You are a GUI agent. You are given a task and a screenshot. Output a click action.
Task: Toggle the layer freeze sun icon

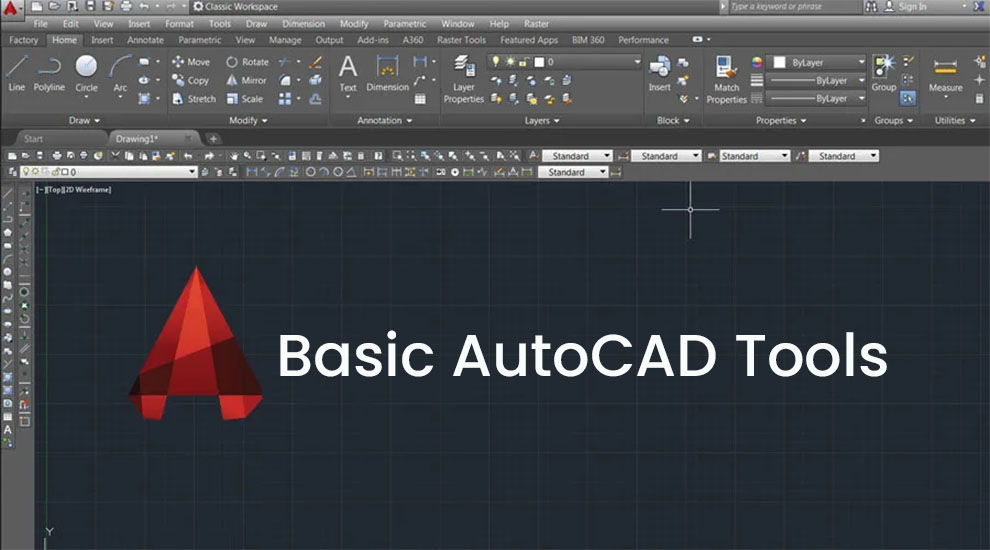point(510,61)
